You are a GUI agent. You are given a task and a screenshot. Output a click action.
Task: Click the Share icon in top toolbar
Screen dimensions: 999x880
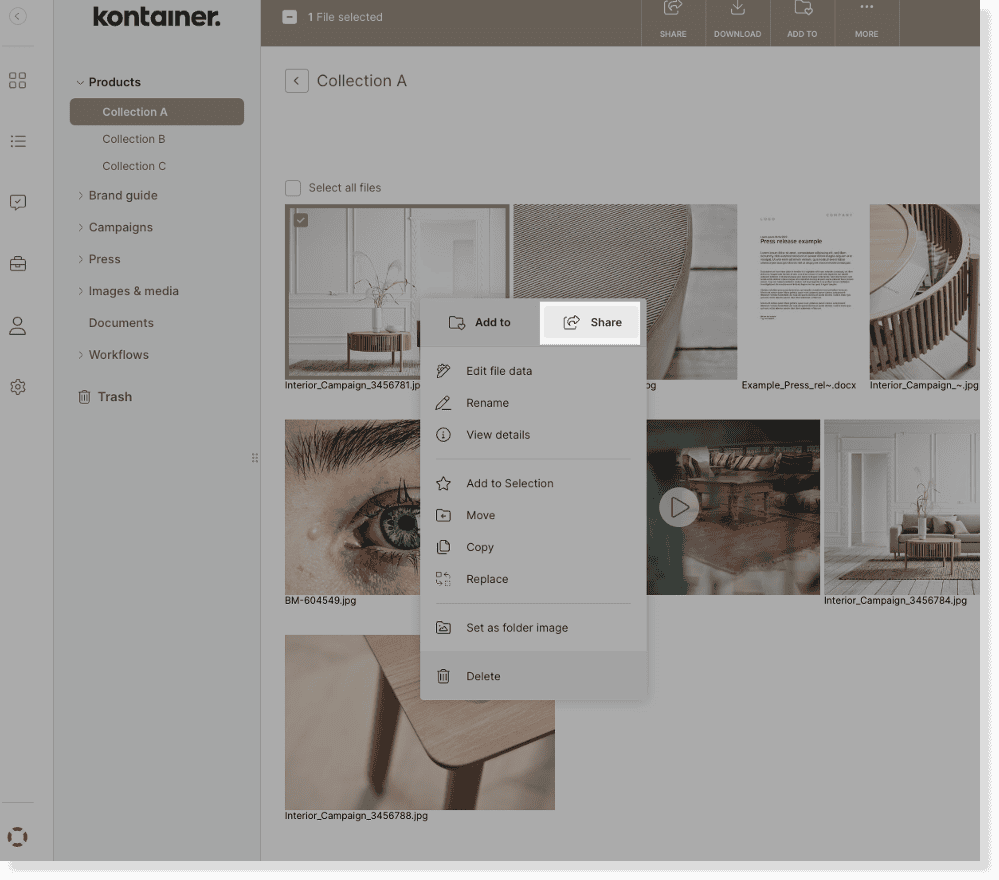coord(673,10)
